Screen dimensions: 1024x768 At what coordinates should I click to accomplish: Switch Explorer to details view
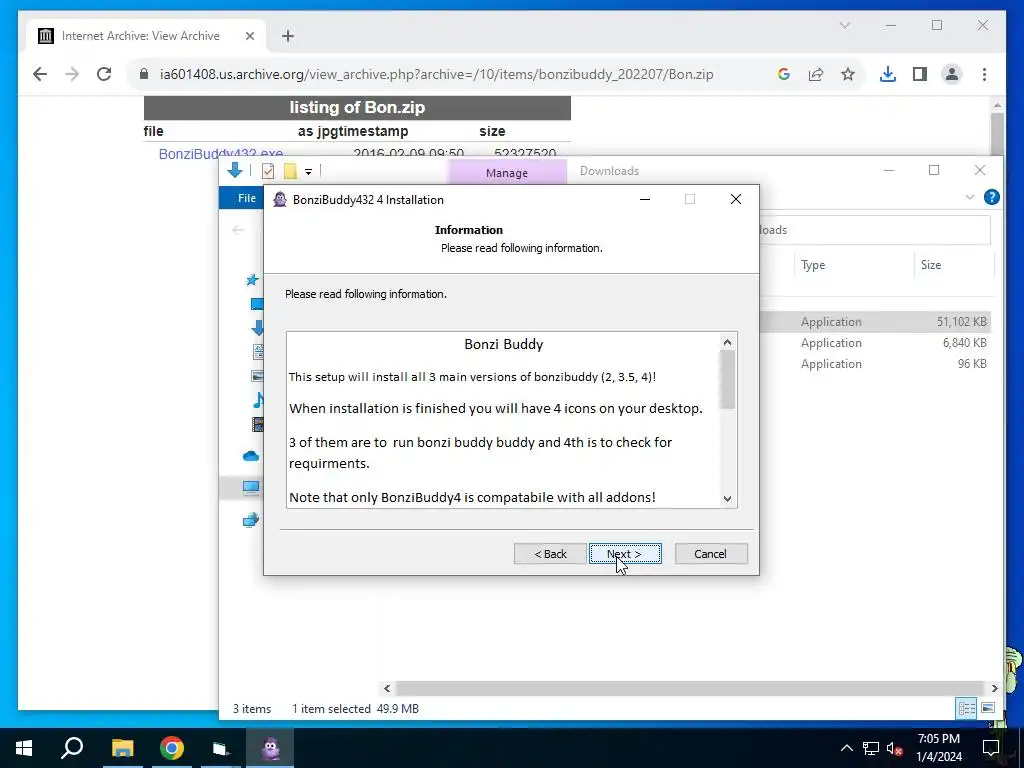pyautogui.click(x=967, y=708)
